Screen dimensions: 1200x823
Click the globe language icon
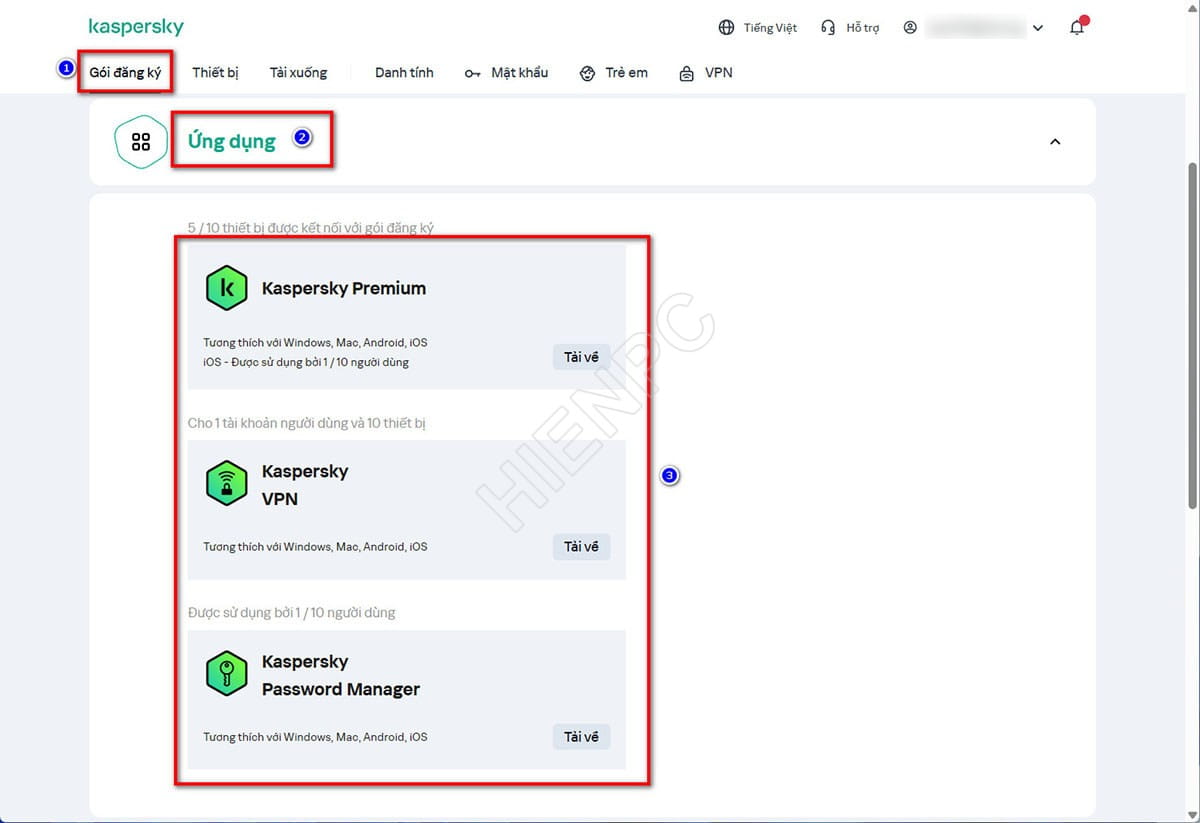point(727,28)
